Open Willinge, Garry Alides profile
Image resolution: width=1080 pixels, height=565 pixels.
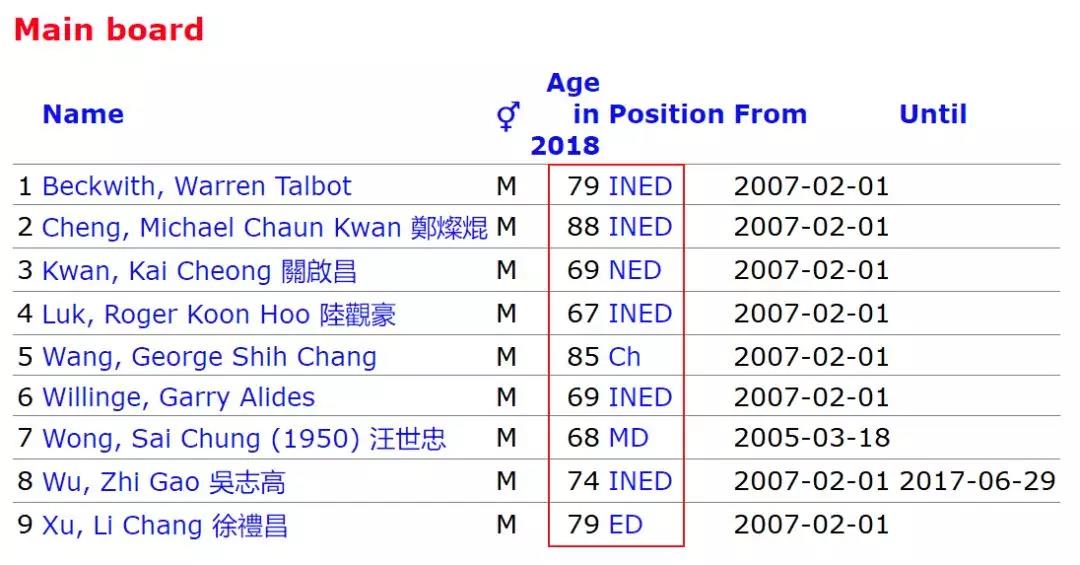(178, 398)
